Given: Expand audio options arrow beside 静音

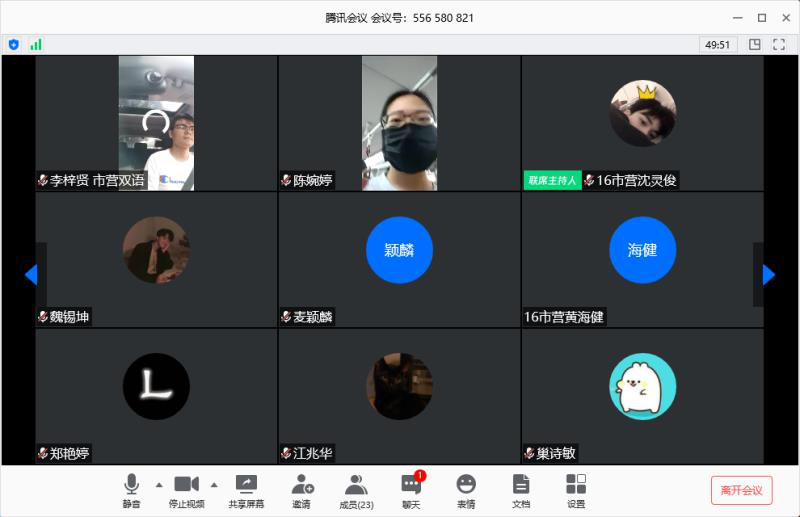Looking at the screenshot, I should [158, 484].
